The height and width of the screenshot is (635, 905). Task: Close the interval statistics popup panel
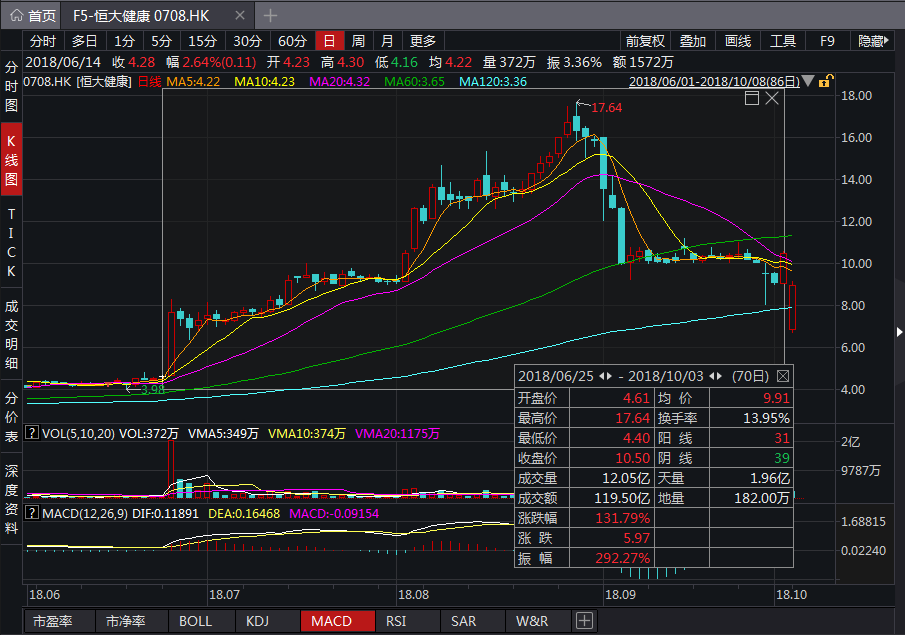[x=782, y=377]
